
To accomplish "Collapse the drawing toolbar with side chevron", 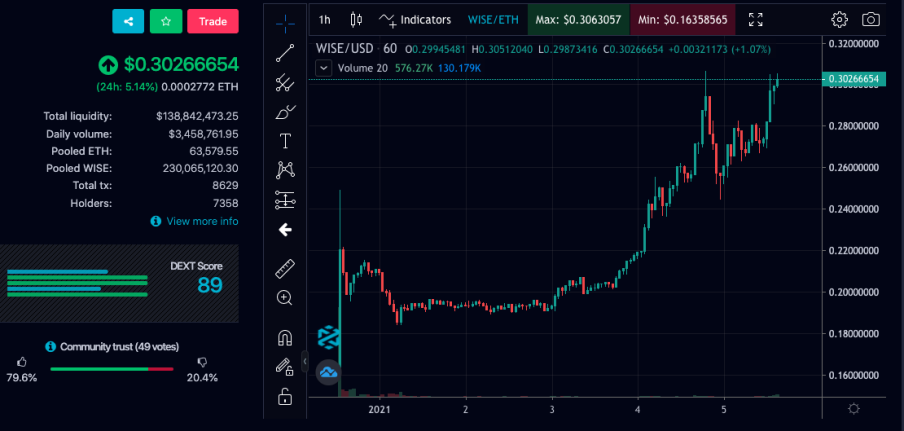I will click(305, 361).
